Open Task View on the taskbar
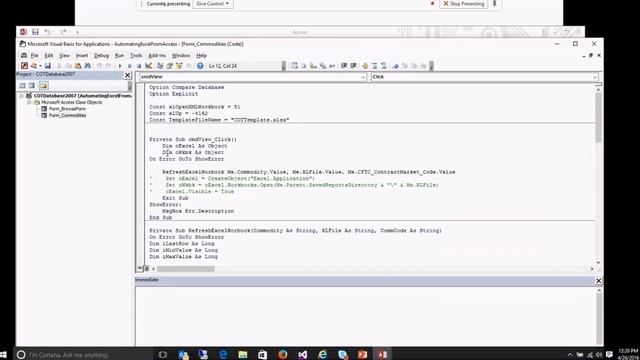This screenshot has height=360, width=640. click(x=162, y=354)
